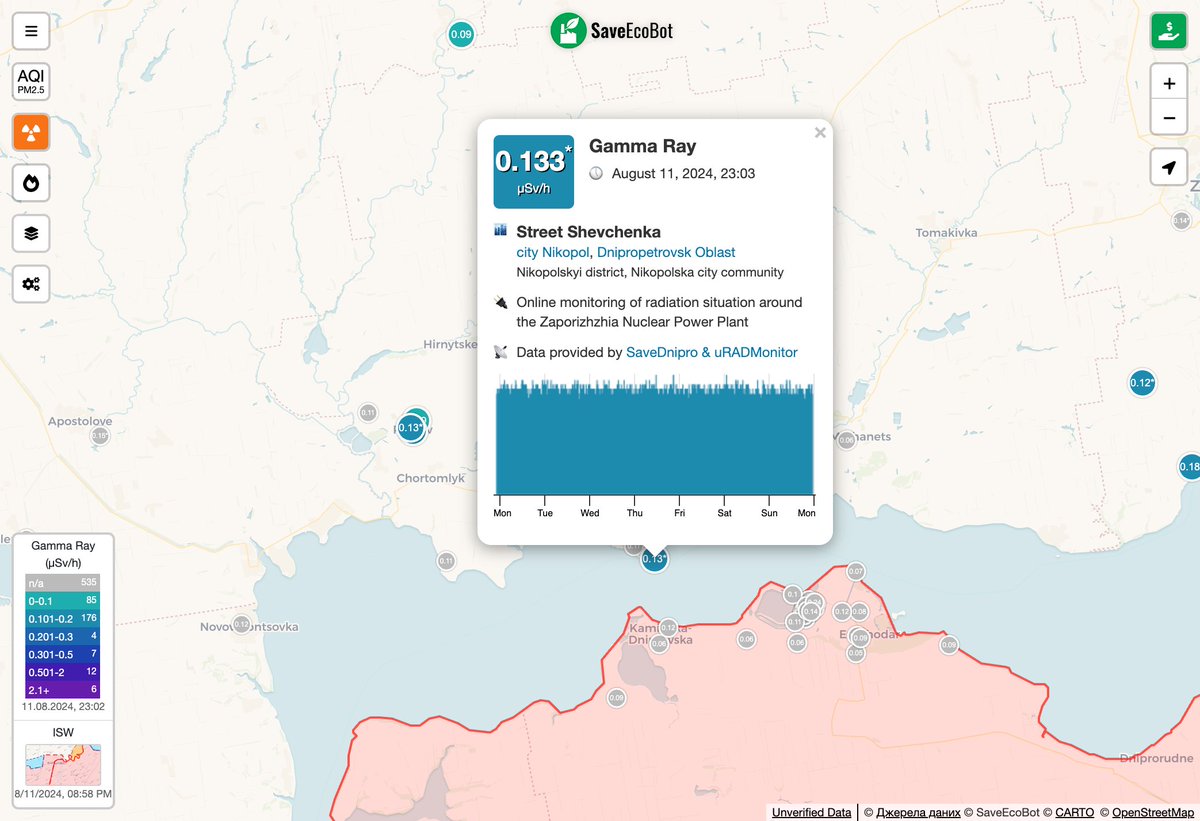Select the gray 0.07 station marker
The height and width of the screenshot is (821, 1200).
(x=856, y=572)
